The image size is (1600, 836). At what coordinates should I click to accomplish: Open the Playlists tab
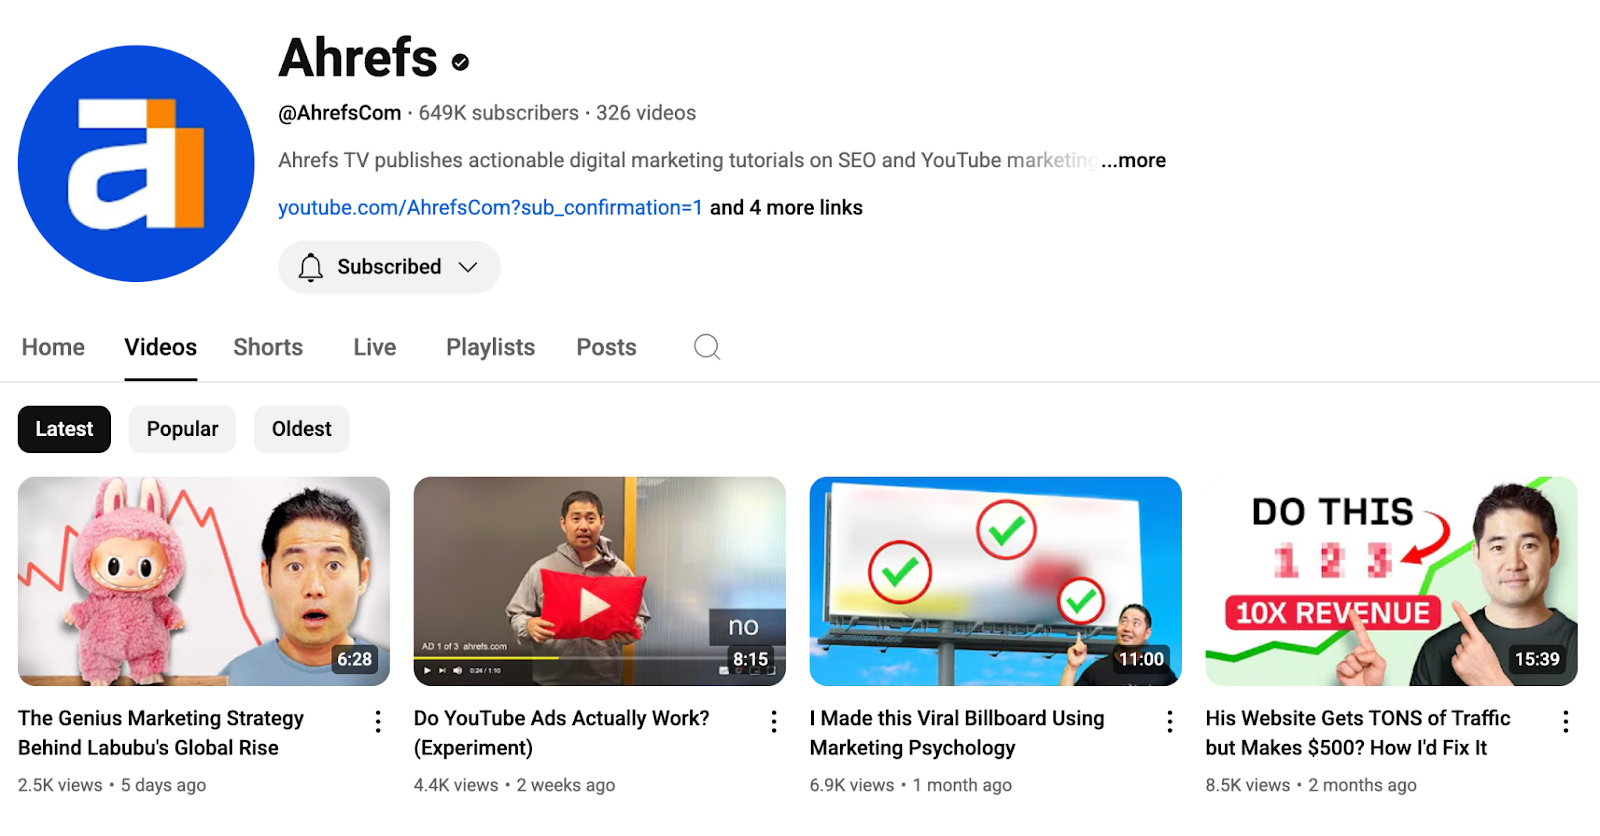(x=491, y=347)
